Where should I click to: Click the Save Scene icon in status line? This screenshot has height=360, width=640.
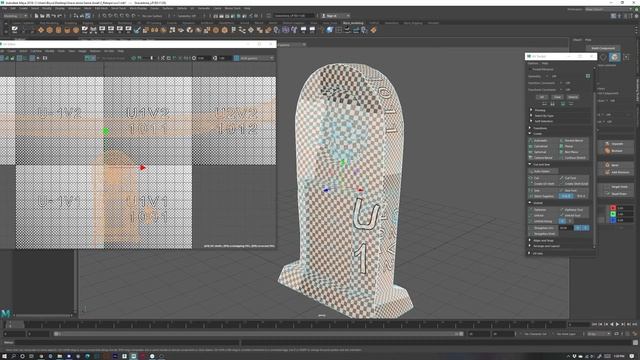[x=48, y=16]
